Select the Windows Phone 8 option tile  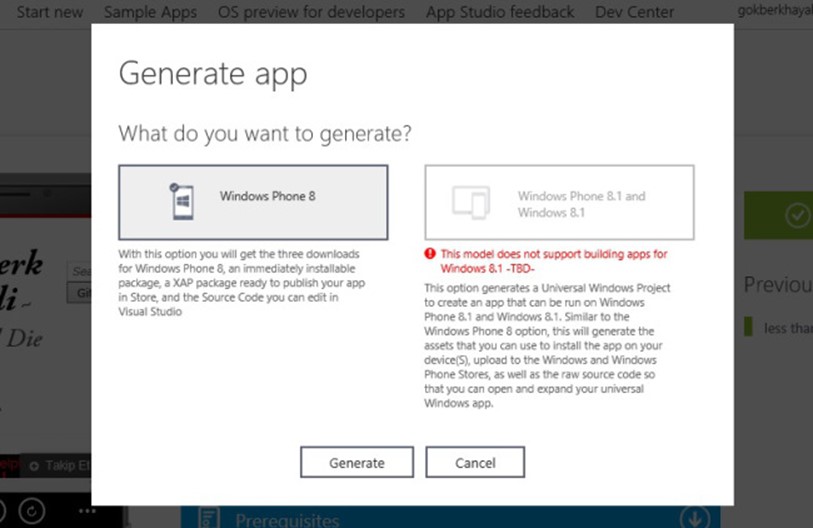(x=253, y=202)
